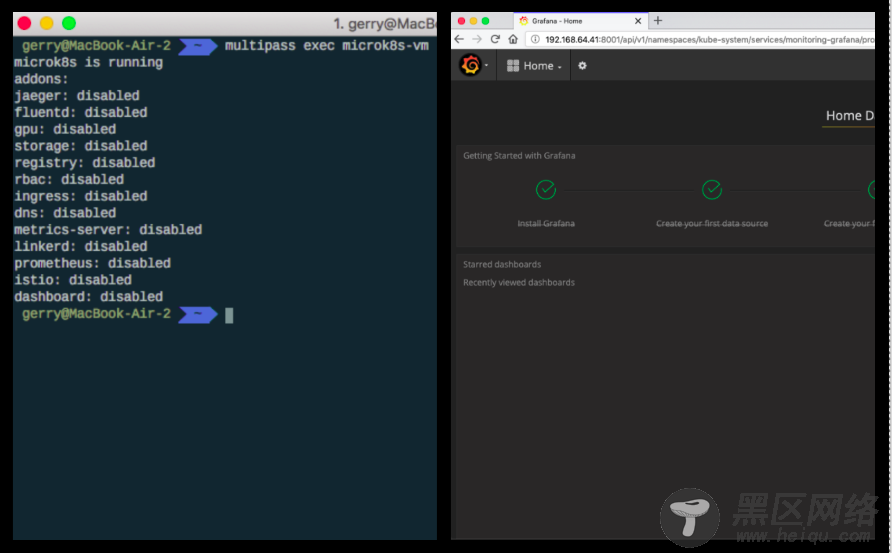Click the data source step check icon
Viewport: 892px width, 553px height.
click(712, 189)
